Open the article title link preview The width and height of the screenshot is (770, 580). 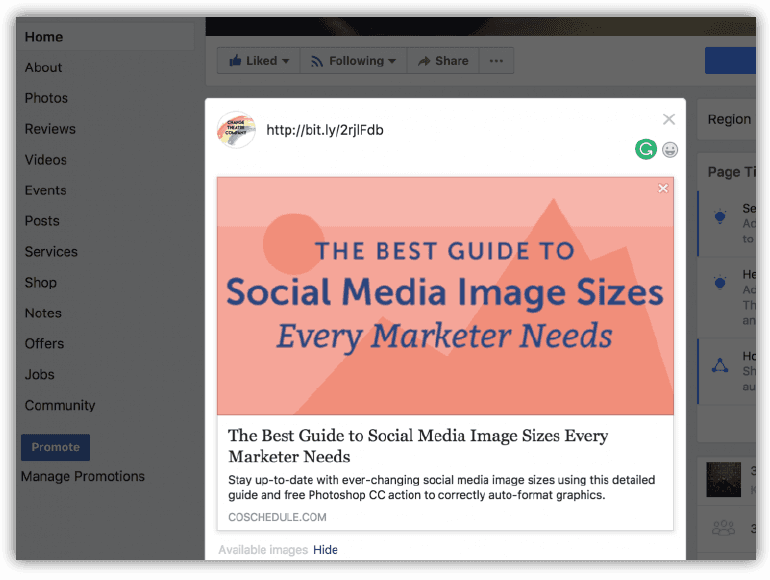click(x=418, y=446)
